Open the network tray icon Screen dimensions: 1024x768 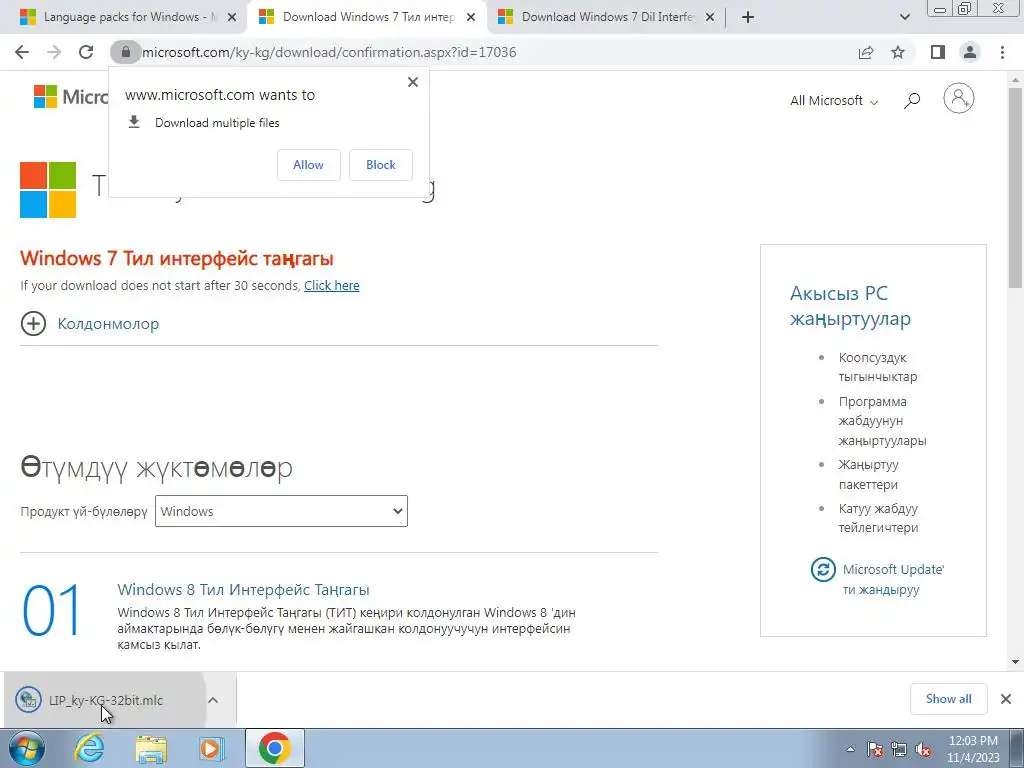click(x=899, y=750)
